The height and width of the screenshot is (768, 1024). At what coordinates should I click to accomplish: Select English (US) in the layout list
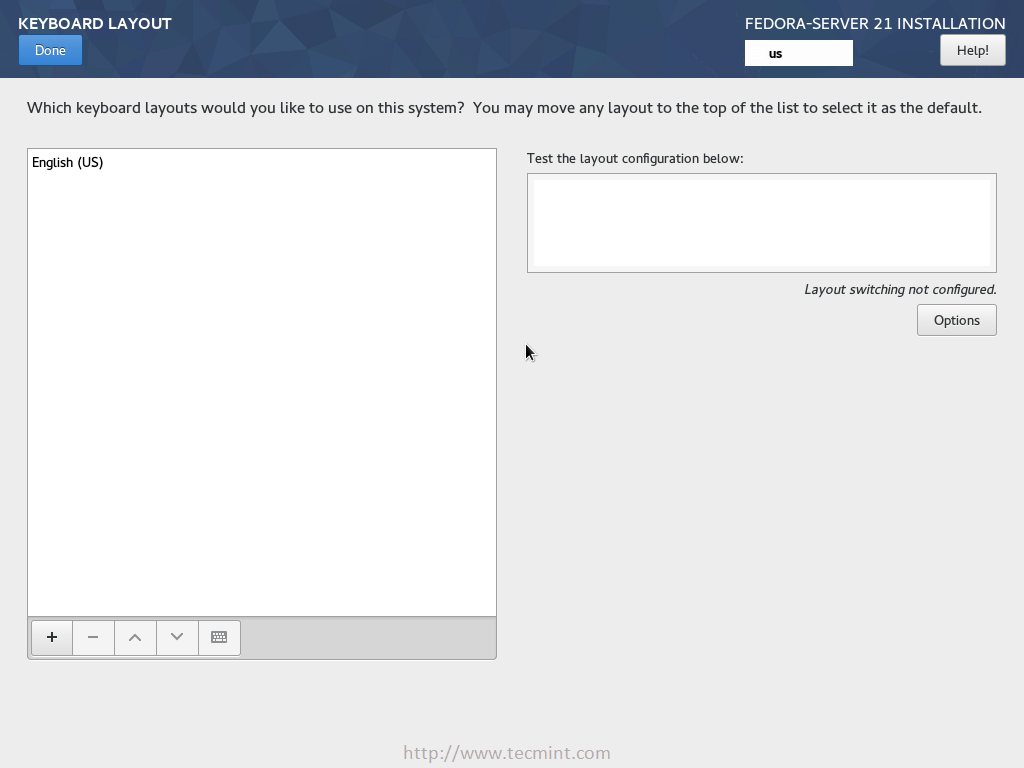point(261,163)
